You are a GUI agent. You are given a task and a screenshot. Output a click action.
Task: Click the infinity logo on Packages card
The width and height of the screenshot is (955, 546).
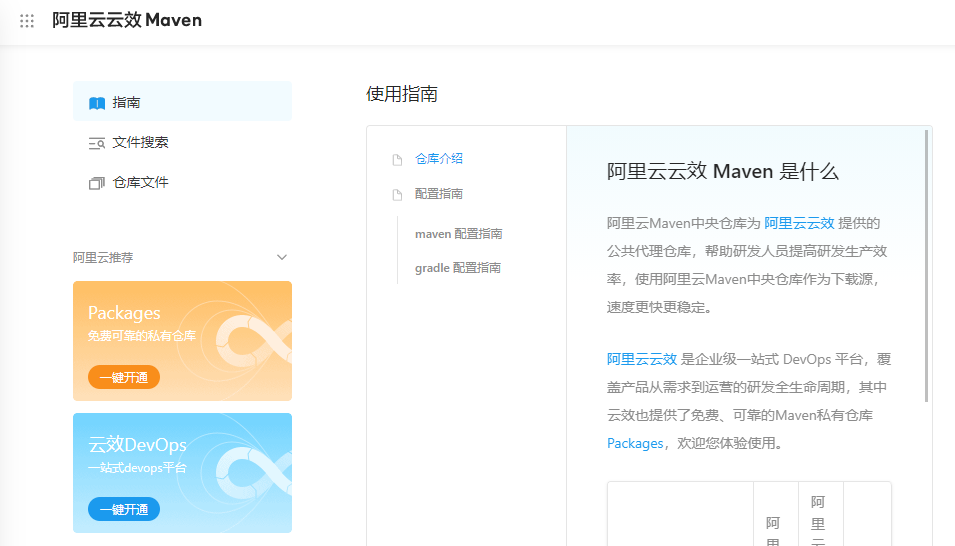252,341
